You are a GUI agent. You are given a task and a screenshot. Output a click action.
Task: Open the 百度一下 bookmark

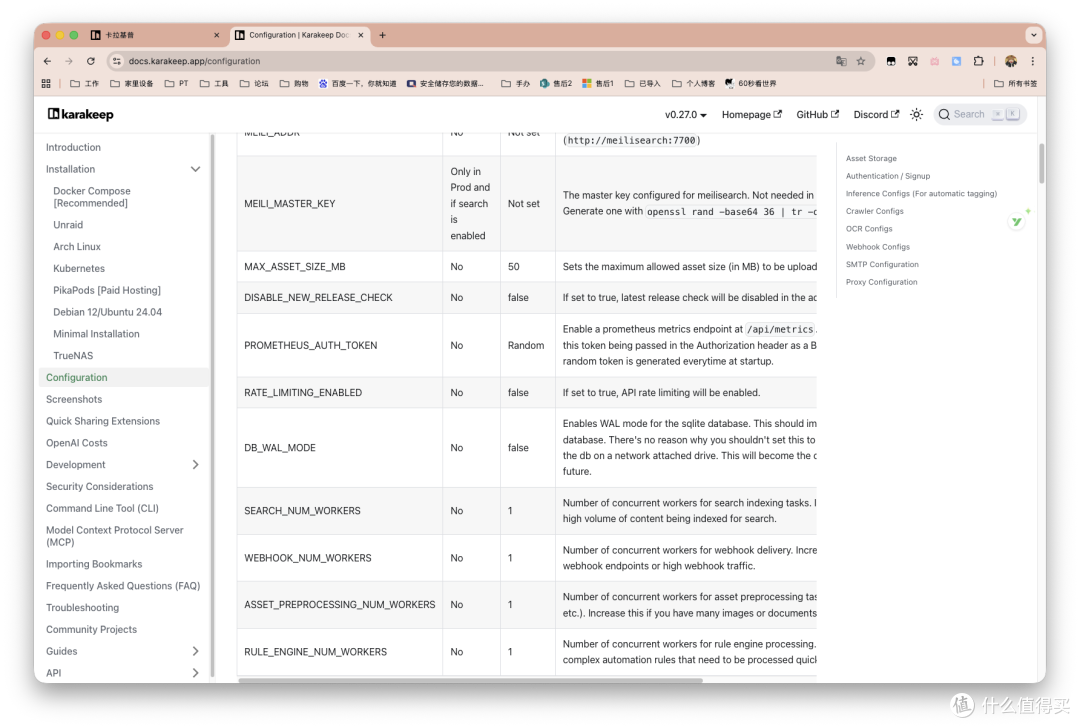click(357, 83)
